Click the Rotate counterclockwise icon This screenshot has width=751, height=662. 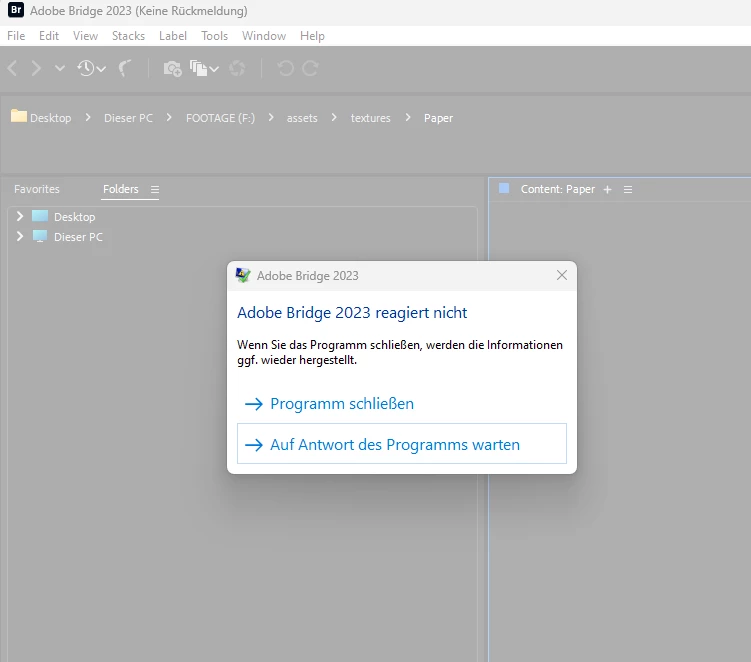[285, 68]
